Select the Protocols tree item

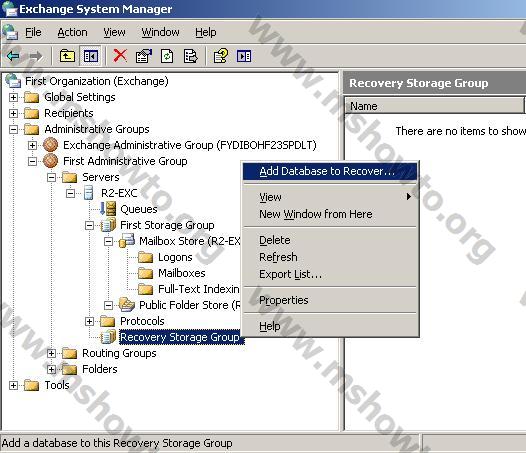click(x=142, y=321)
